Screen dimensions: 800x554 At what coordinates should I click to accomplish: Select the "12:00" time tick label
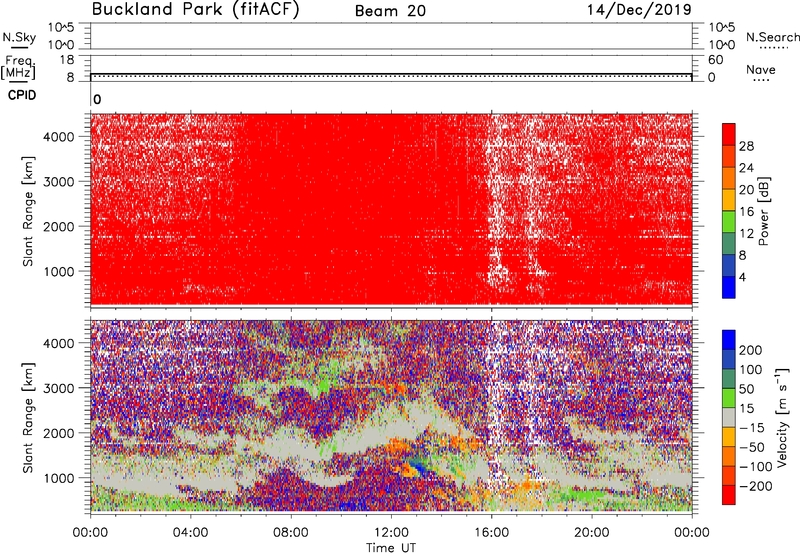point(391,533)
